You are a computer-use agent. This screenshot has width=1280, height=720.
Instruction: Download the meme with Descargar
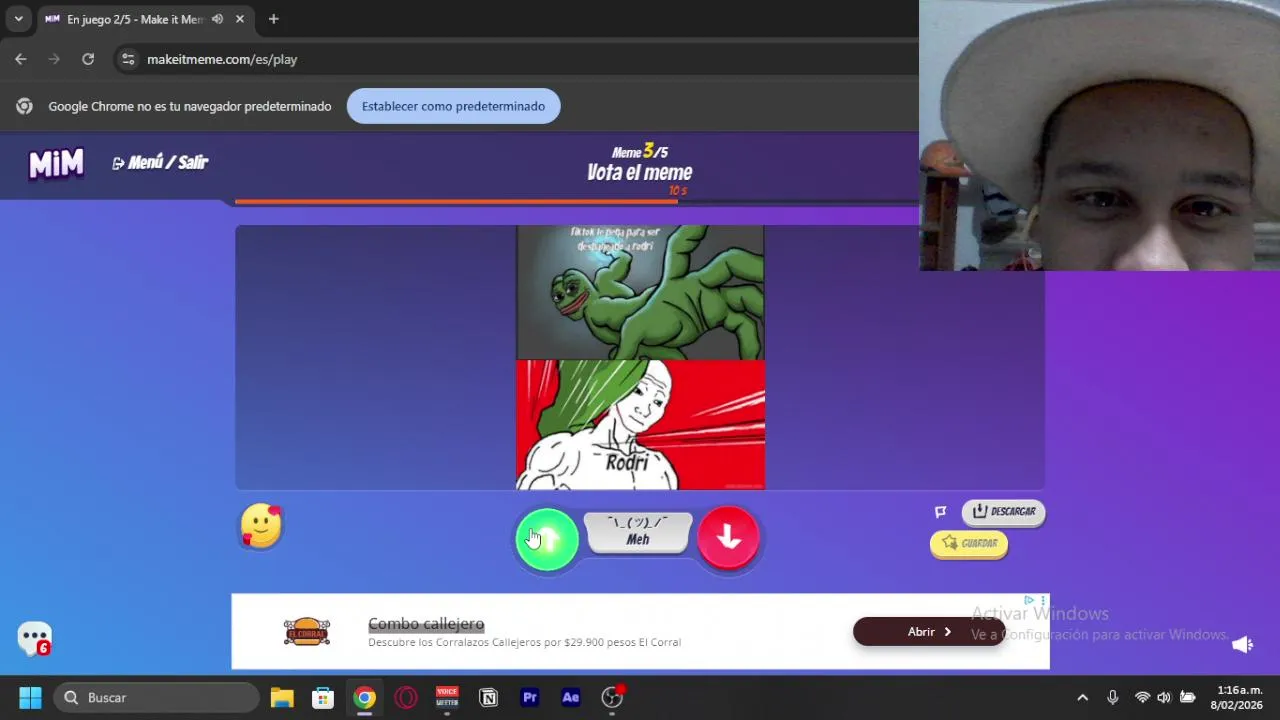[x=1003, y=512]
